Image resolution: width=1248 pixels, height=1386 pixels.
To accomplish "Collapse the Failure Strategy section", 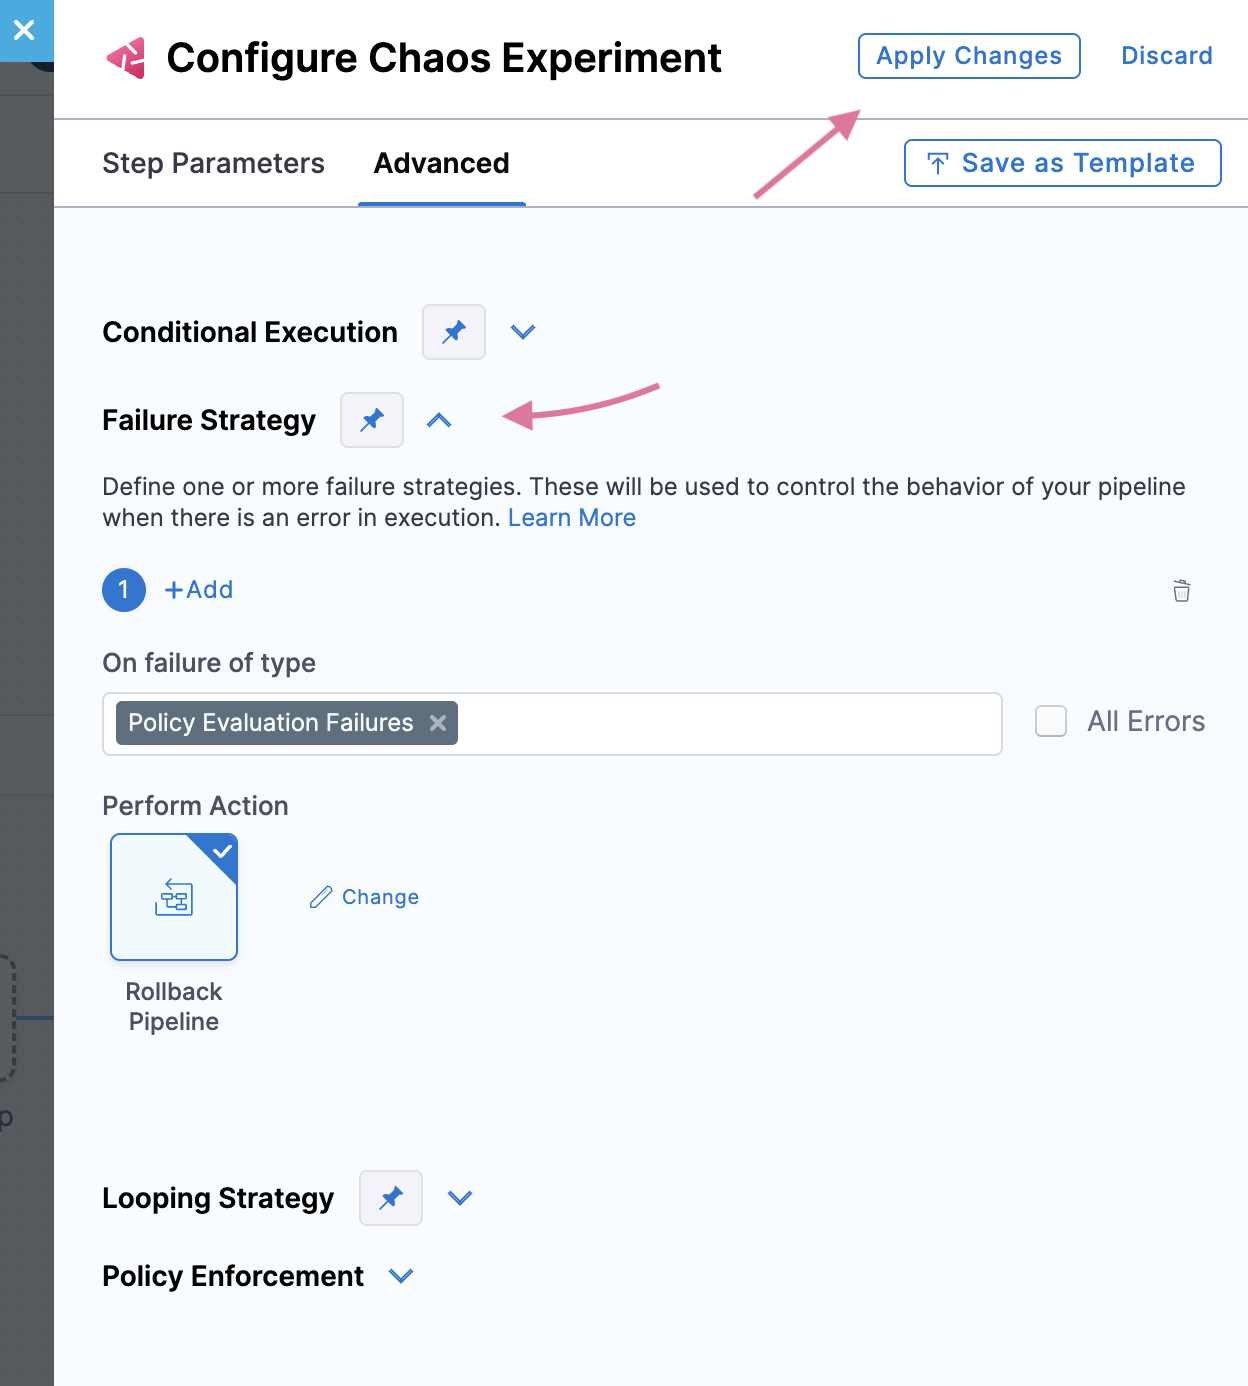I will [x=439, y=420].
